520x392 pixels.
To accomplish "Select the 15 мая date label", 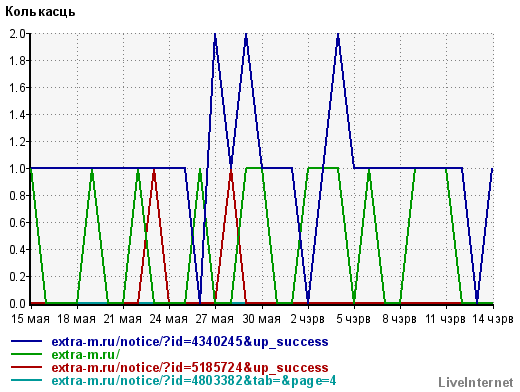I will (30, 319).
